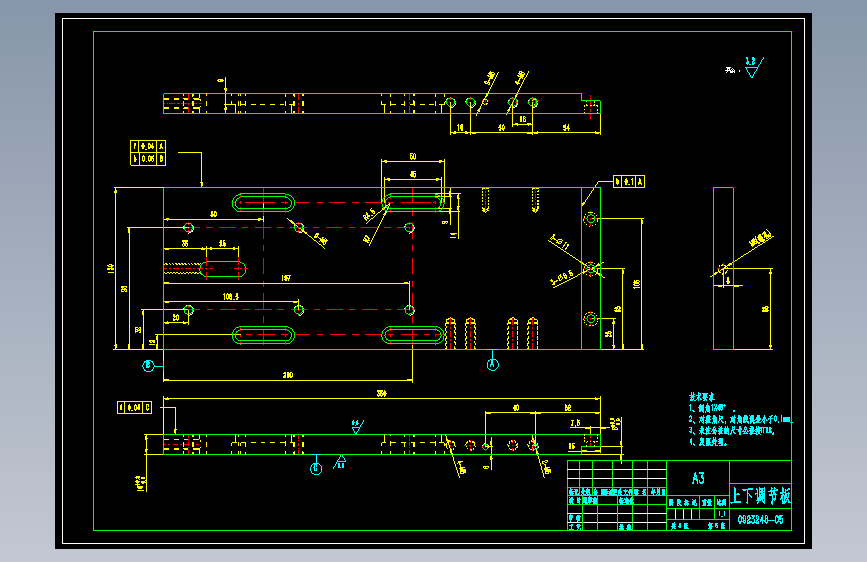Viewport: 867px width, 562px height.
Task: Click the "105" vertical dimension at right
Action: point(636,284)
